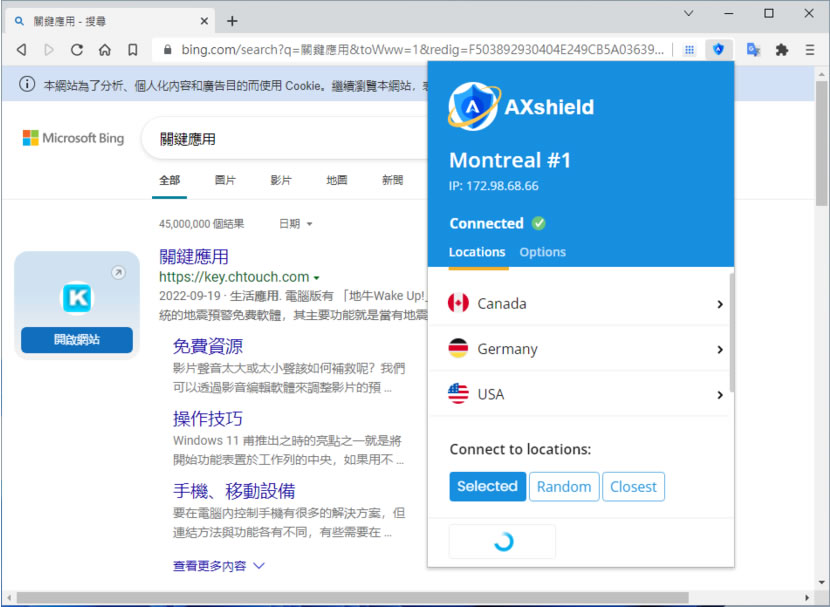Screen dimensions: 830x607
Task: Click the Canada flag icon
Action: (458, 303)
